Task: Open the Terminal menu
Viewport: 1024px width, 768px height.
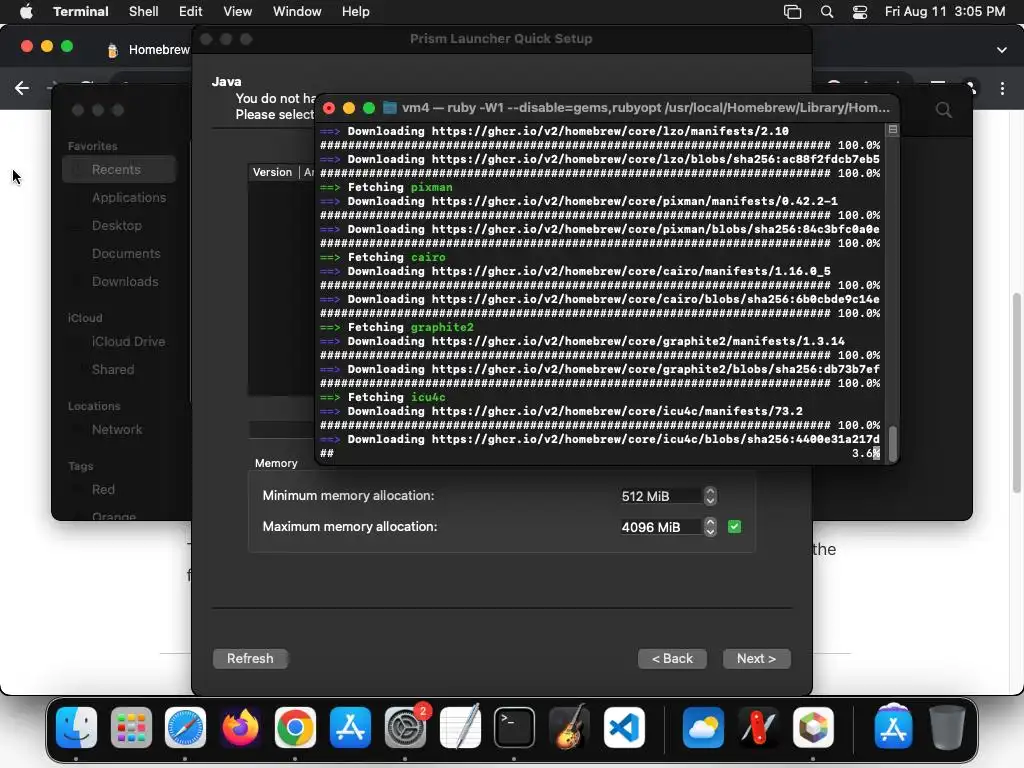Action: (x=81, y=12)
